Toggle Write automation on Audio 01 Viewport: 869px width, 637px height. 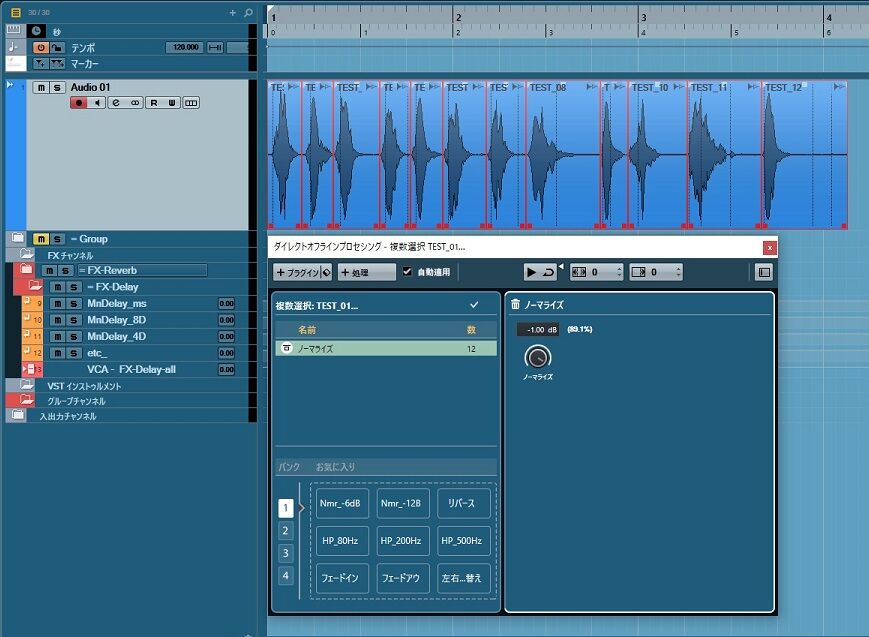coord(172,103)
